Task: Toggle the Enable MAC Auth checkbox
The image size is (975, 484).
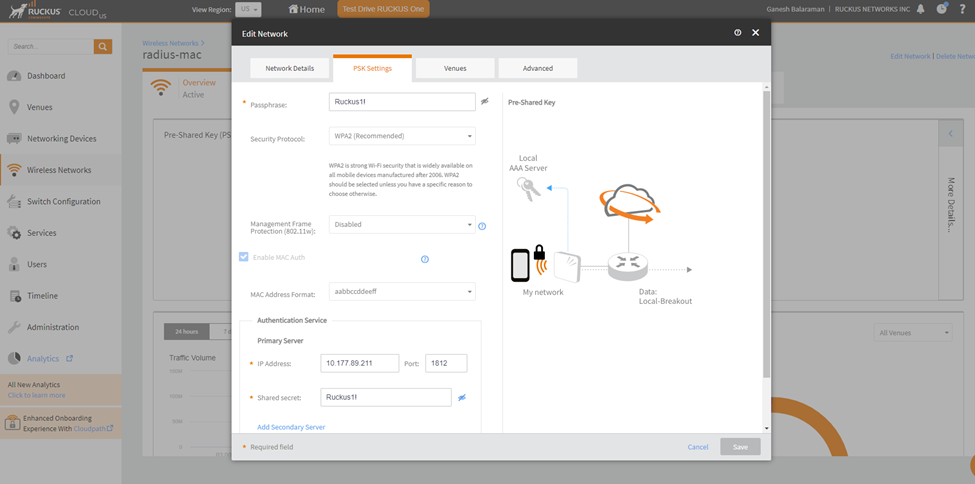Action: tap(244, 257)
